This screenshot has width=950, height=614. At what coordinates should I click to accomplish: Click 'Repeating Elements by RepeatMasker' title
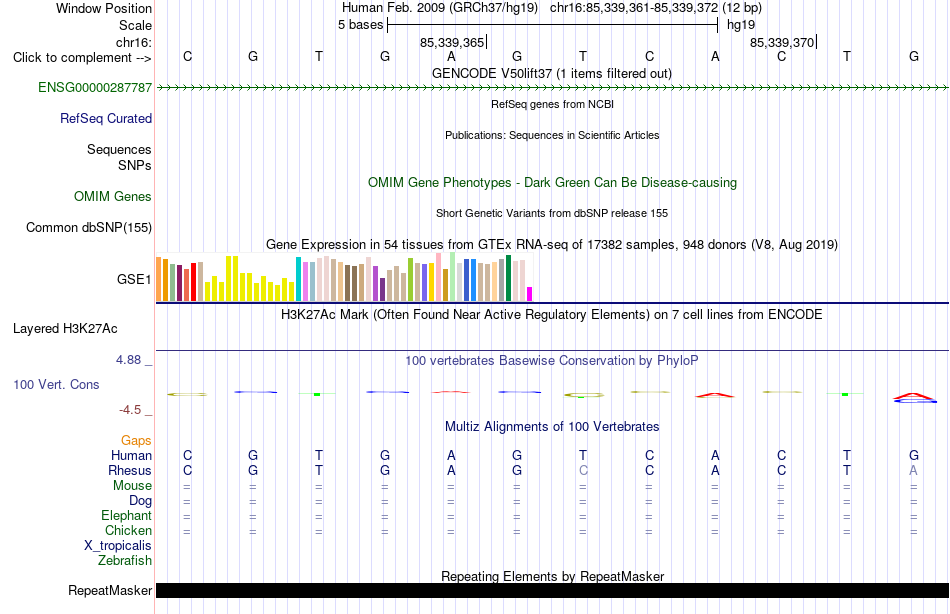point(553,576)
